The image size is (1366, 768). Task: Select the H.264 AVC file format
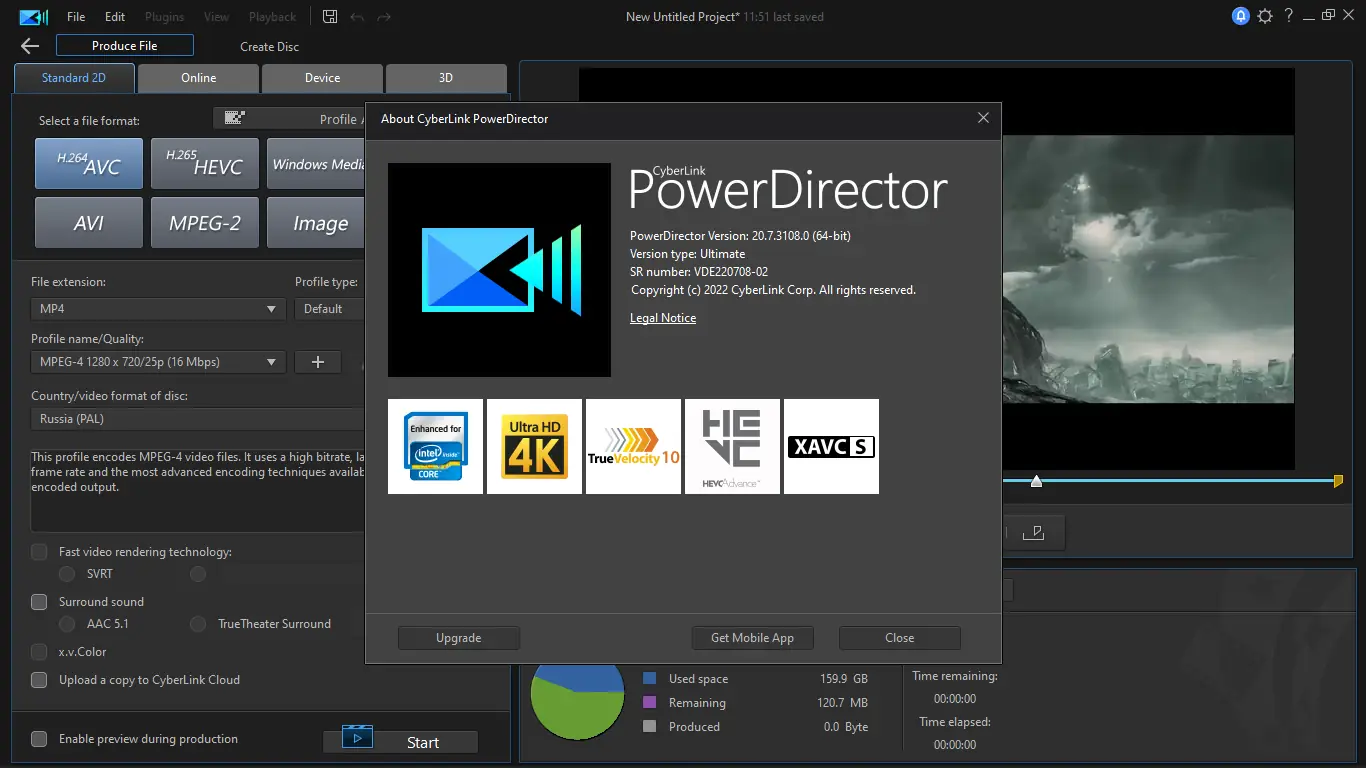[x=89, y=163]
